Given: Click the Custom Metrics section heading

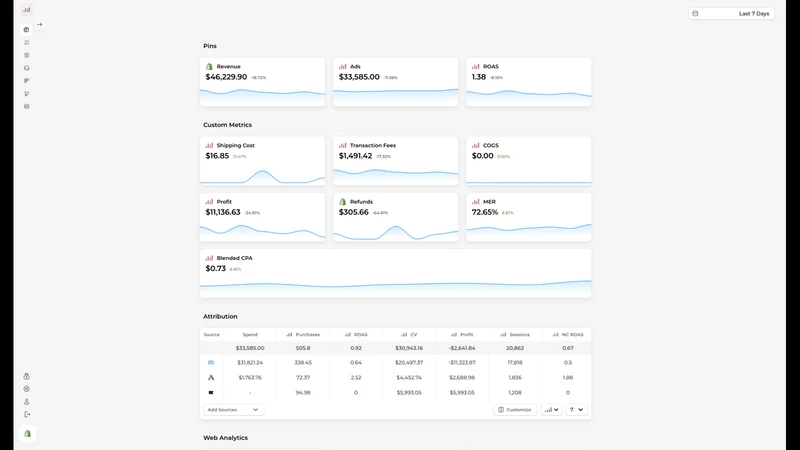Looking at the screenshot, I should tap(228, 125).
